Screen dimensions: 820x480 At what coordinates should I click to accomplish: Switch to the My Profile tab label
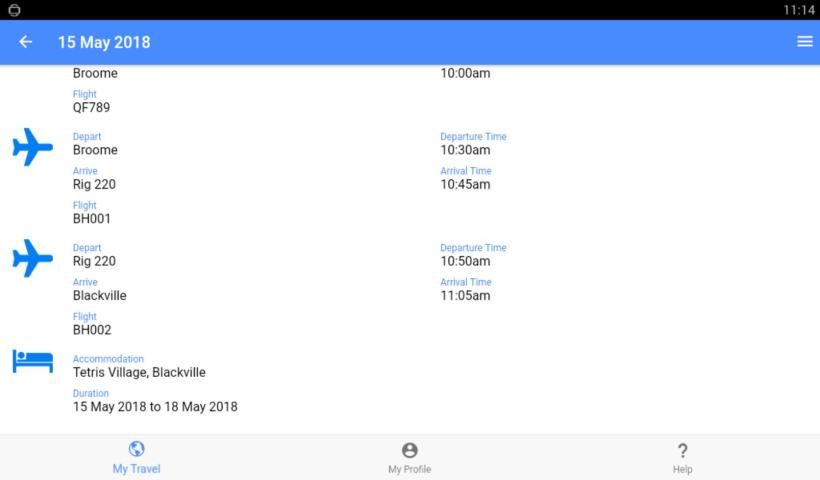(409, 469)
